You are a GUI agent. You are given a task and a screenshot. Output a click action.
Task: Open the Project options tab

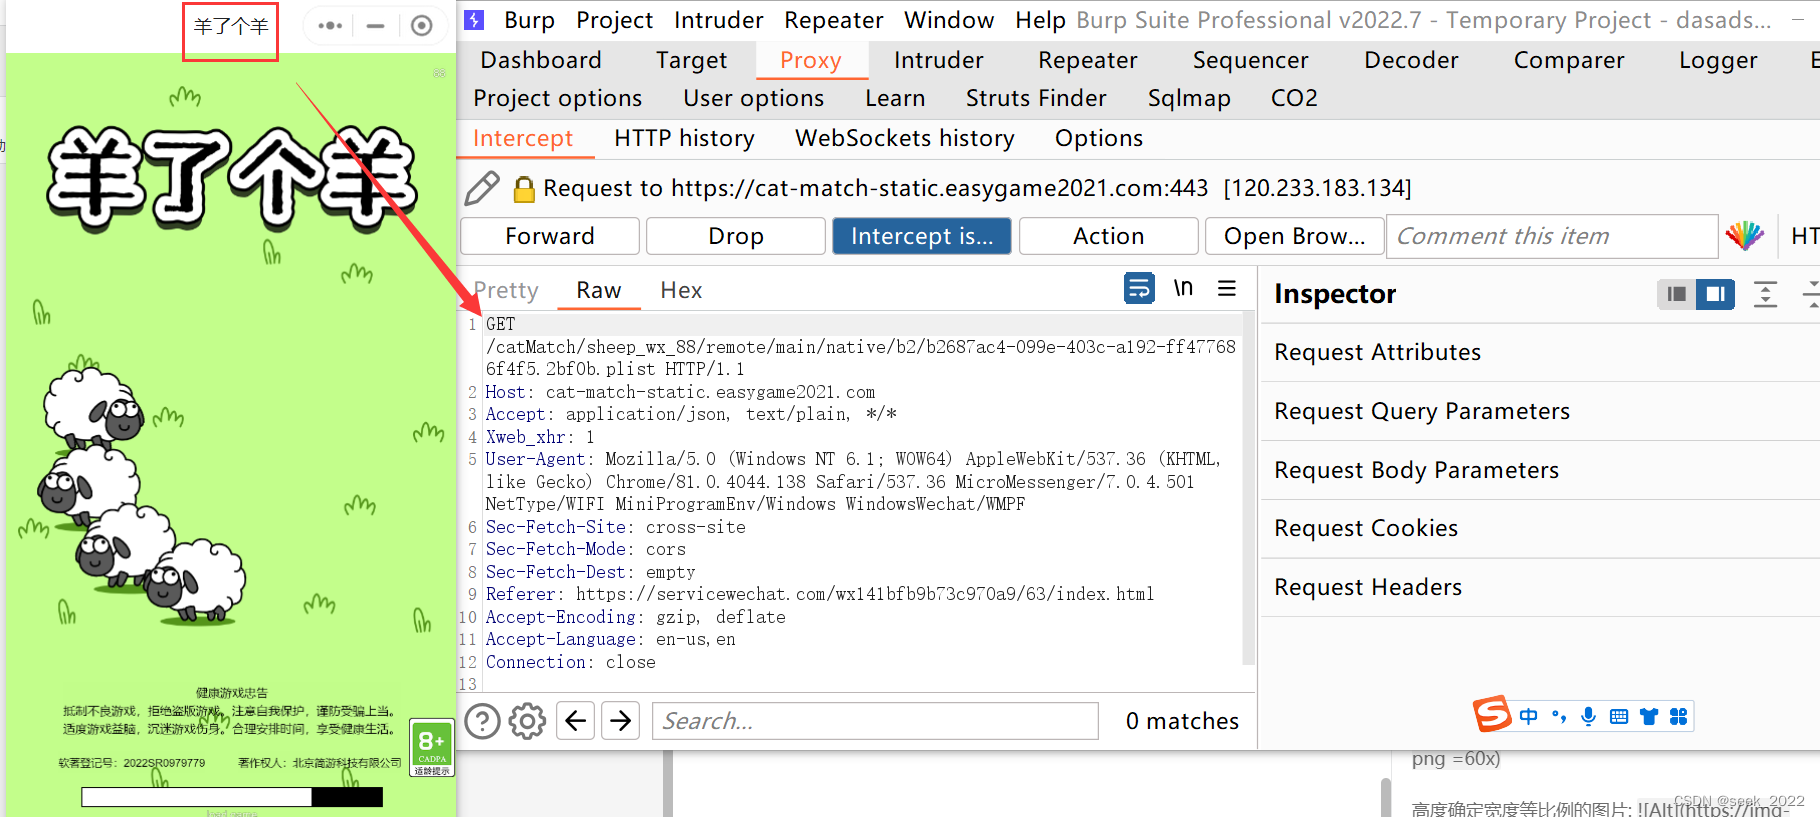[557, 98]
